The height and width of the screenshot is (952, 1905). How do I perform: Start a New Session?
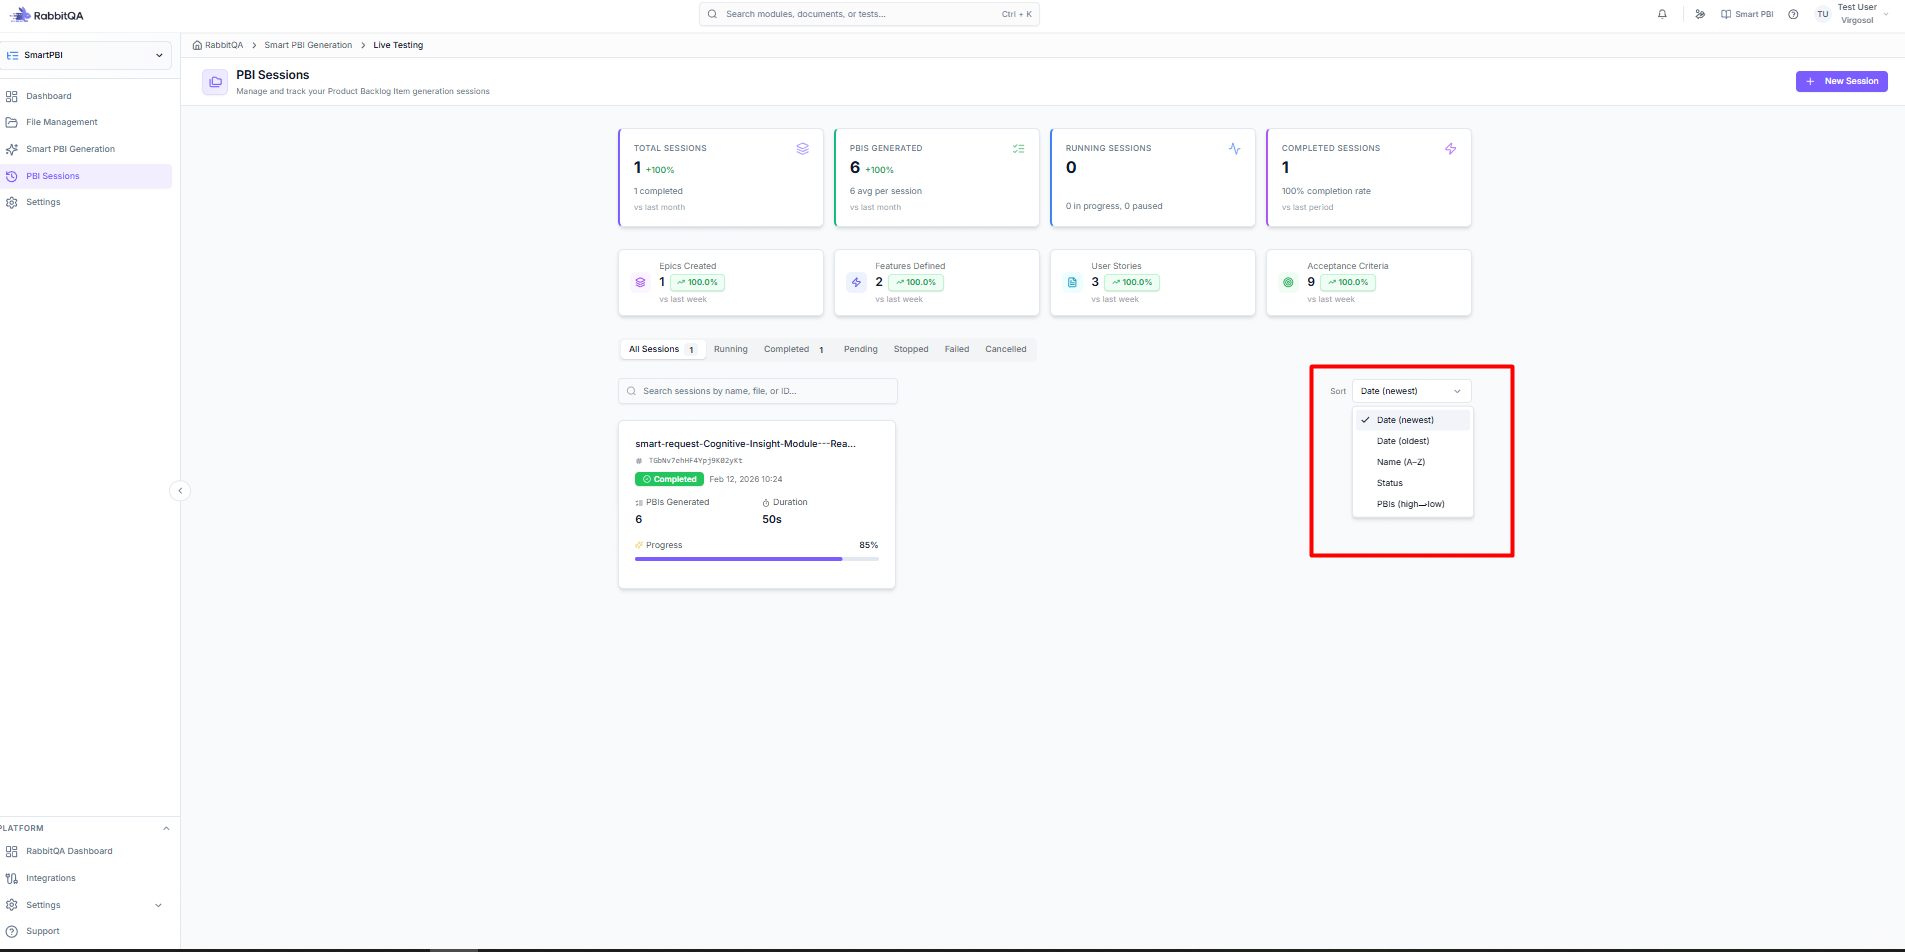(1841, 81)
